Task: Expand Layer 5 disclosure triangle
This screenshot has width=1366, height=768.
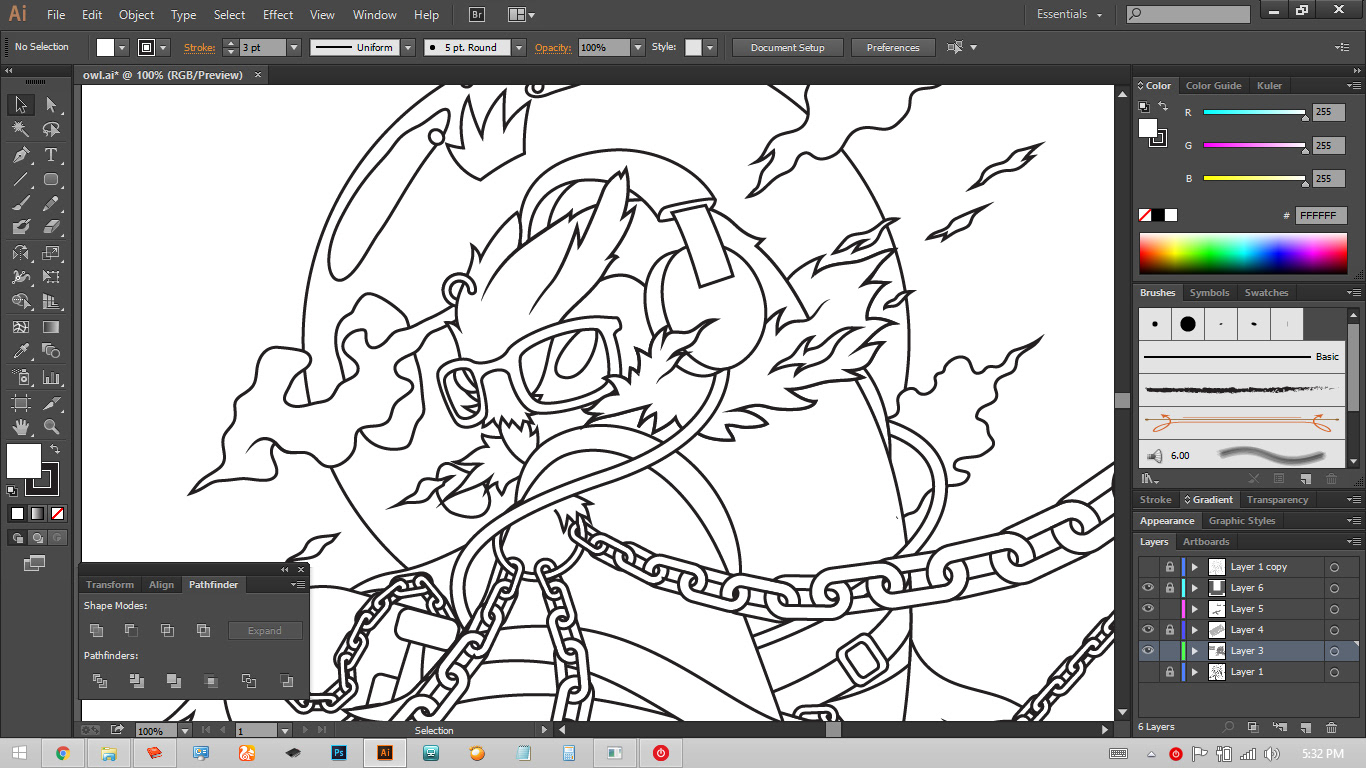Action: click(x=1194, y=609)
